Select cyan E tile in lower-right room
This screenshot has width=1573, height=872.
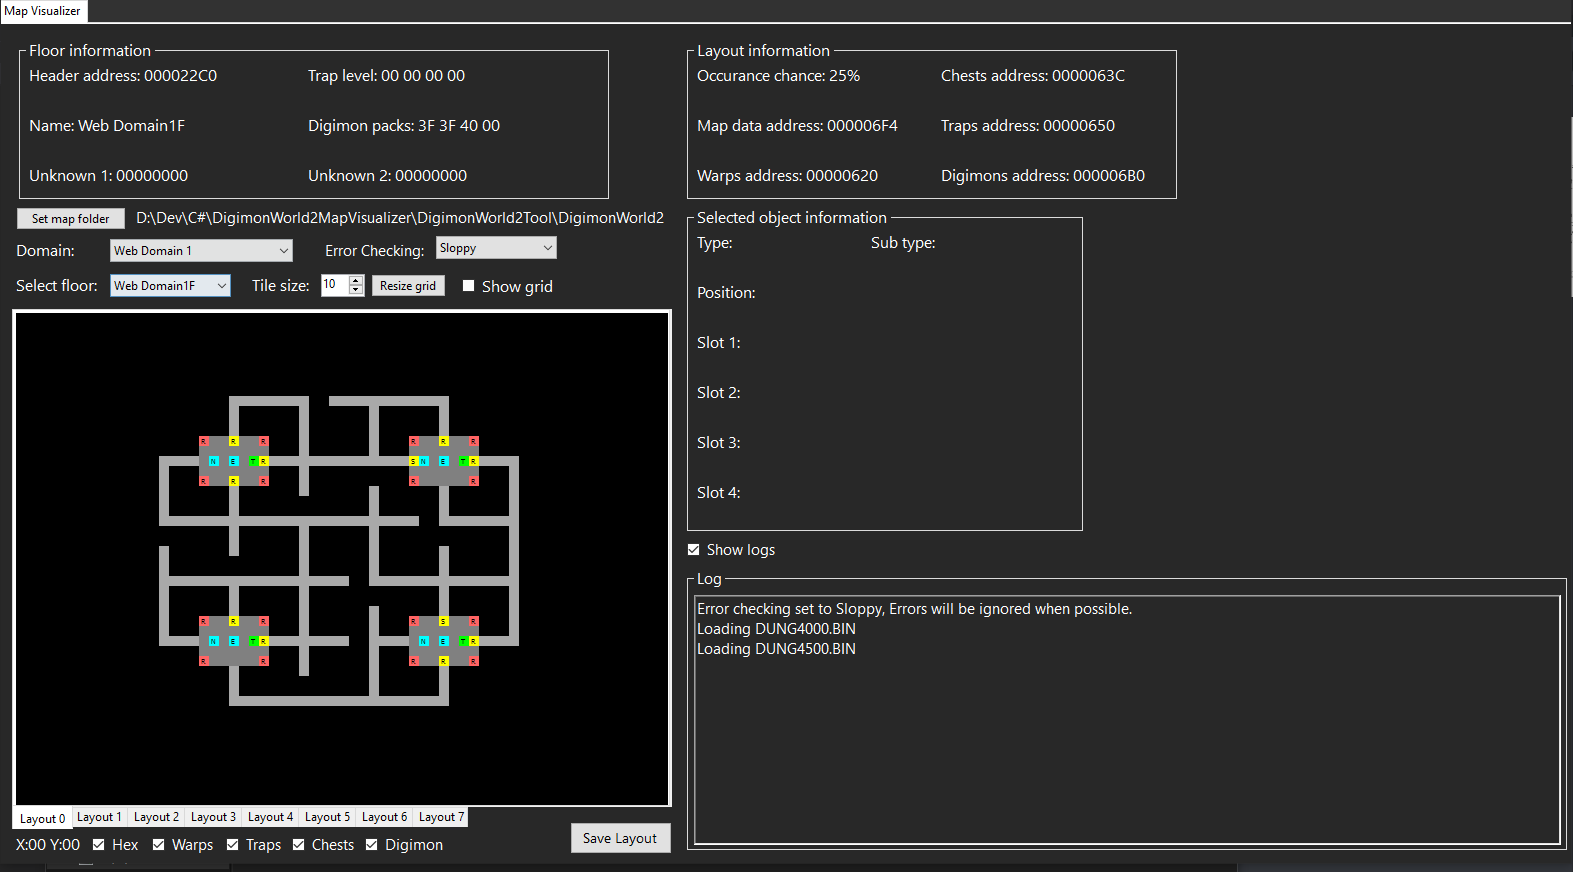(444, 641)
